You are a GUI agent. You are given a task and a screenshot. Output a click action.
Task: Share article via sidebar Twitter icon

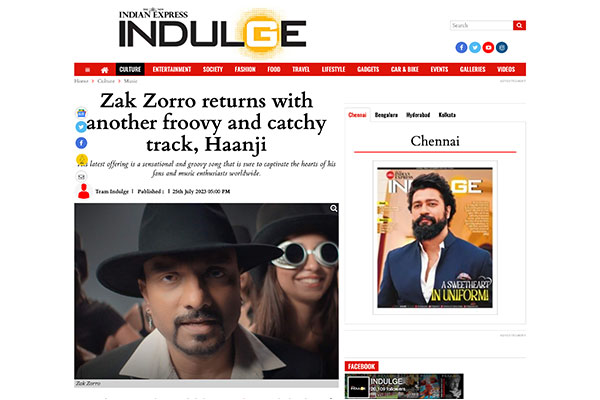81,127
